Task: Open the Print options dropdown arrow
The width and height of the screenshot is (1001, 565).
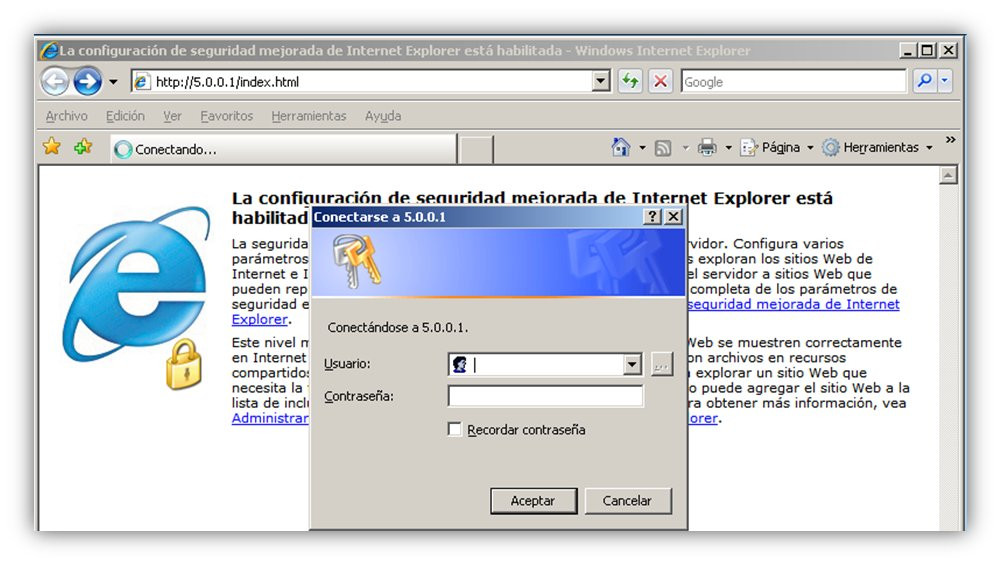Action: coord(728,148)
